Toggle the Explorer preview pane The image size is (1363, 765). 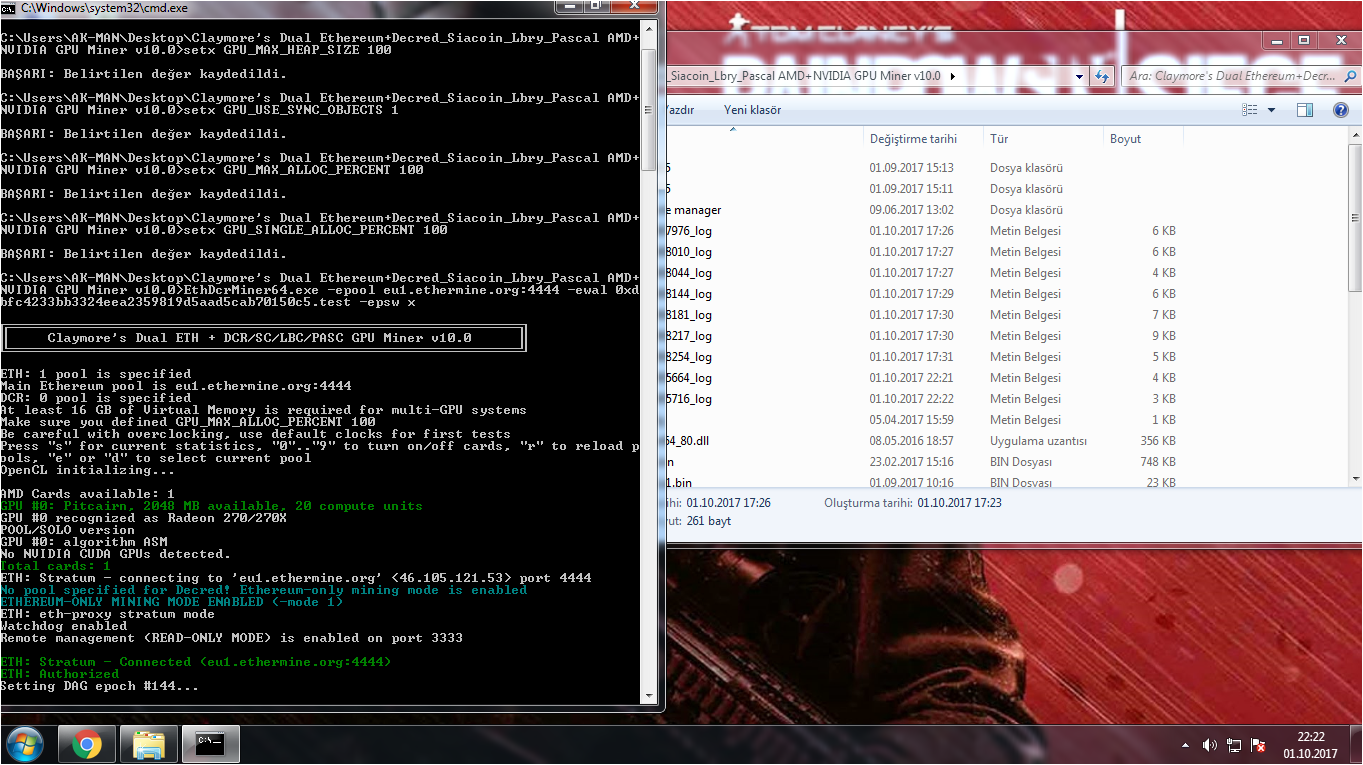(1304, 110)
